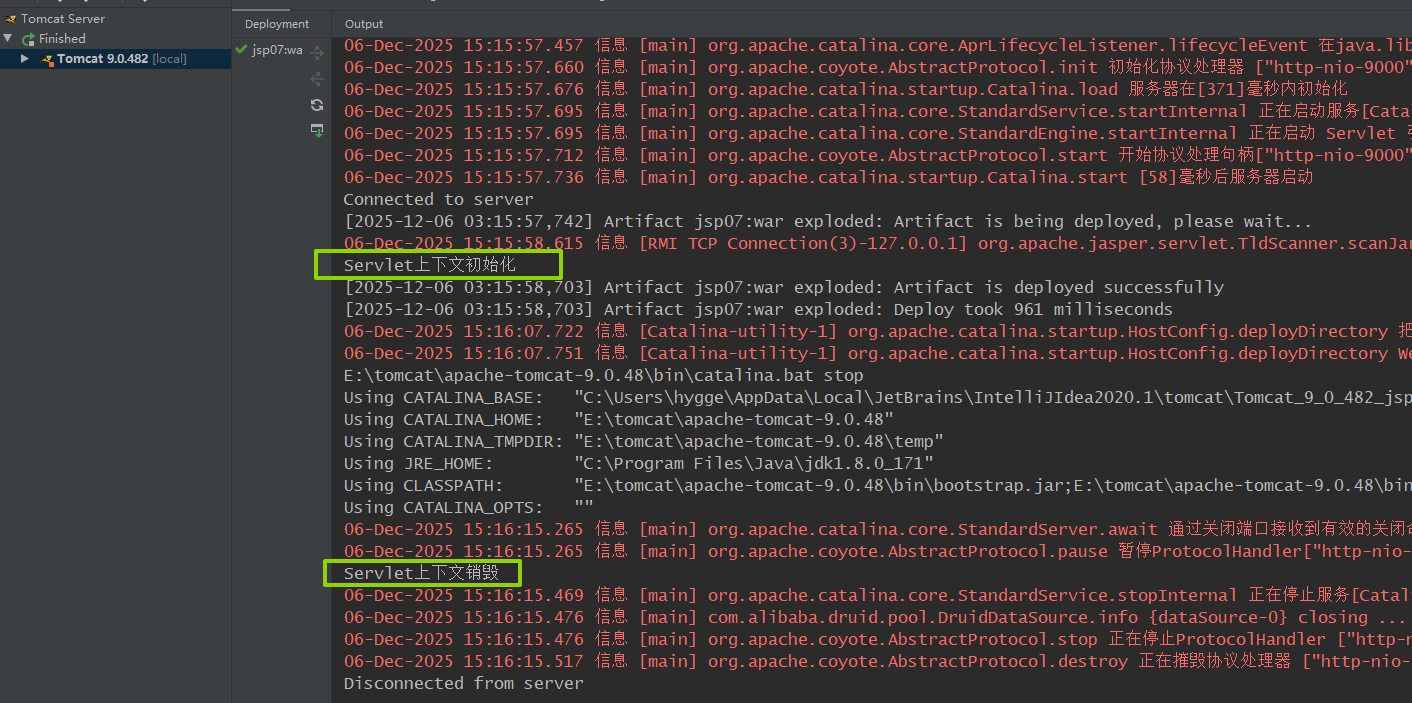Click the icon with green down arrow
The height and width of the screenshot is (703, 1412).
point(317,131)
